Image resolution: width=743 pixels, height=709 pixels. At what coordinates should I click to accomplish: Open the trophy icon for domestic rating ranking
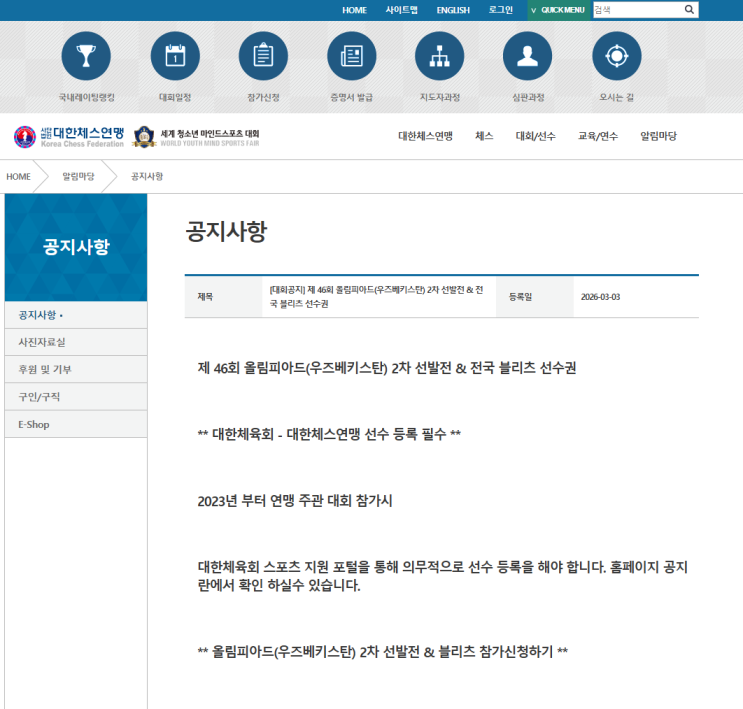(x=86, y=56)
